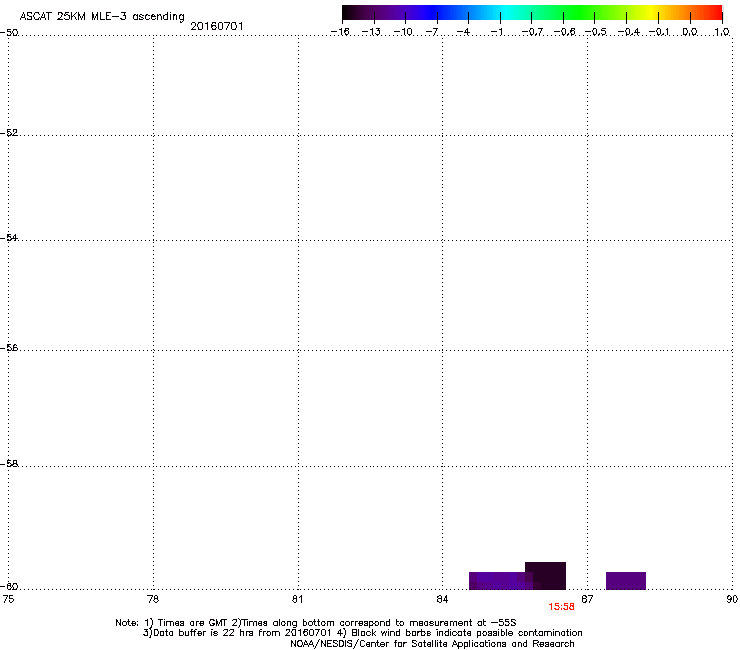Click the 81 longitude axis label
The width and height of the screenshot is (740, 650).
pos(297,599)
